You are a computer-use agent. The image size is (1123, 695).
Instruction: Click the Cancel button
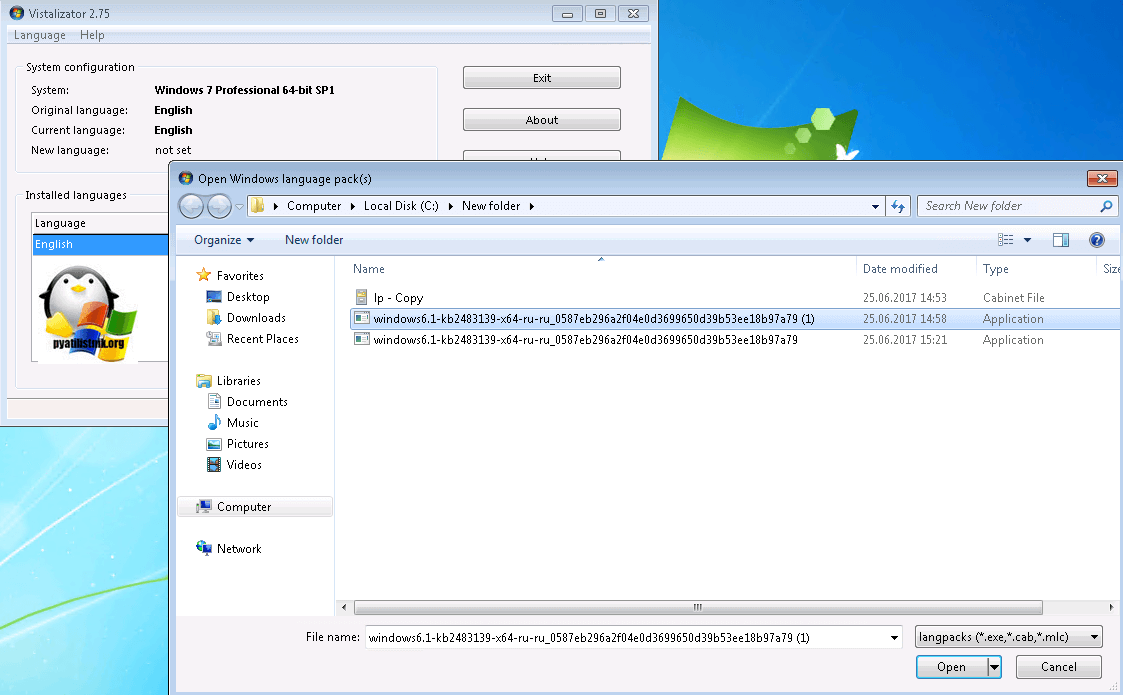click(x=1059, y=667)
